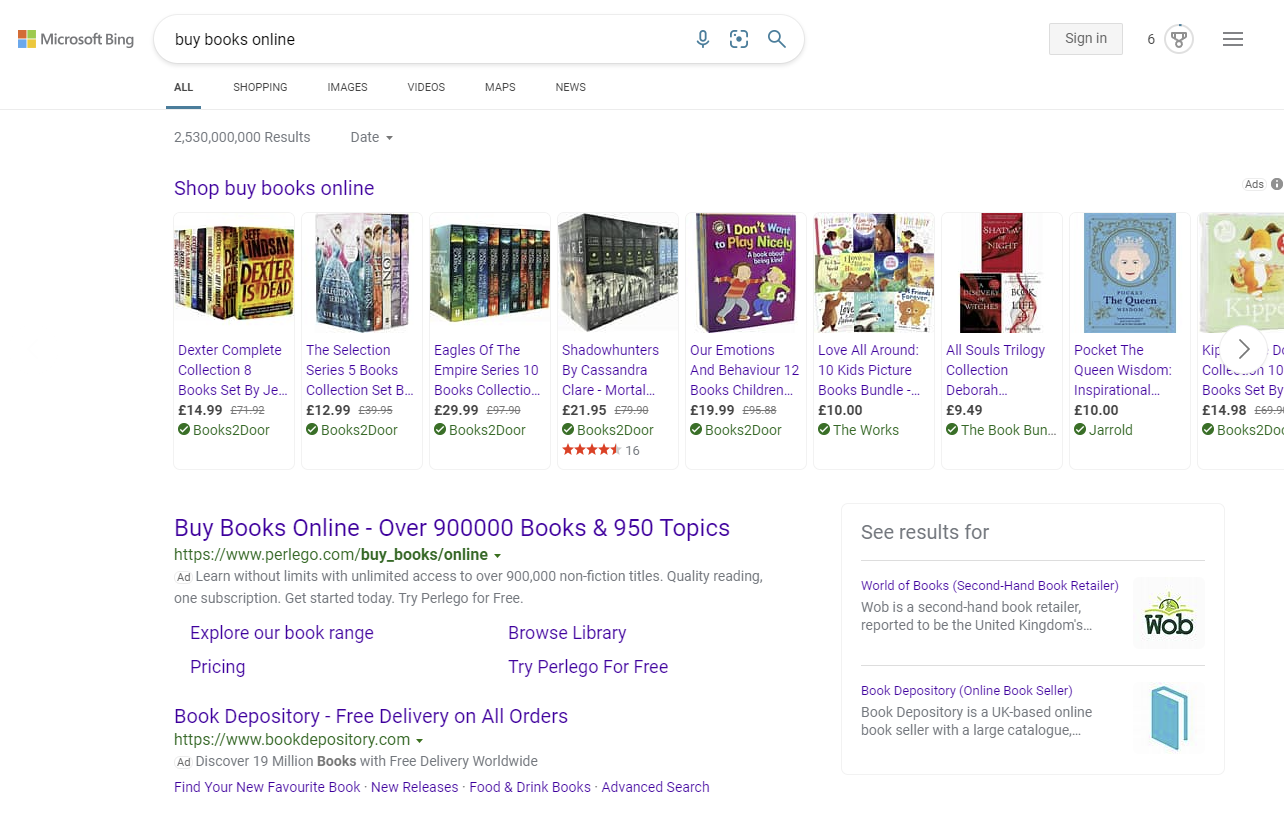Click the Sign in button
The height and width of the screenshot is (819, 1284).
[1086, 38]
